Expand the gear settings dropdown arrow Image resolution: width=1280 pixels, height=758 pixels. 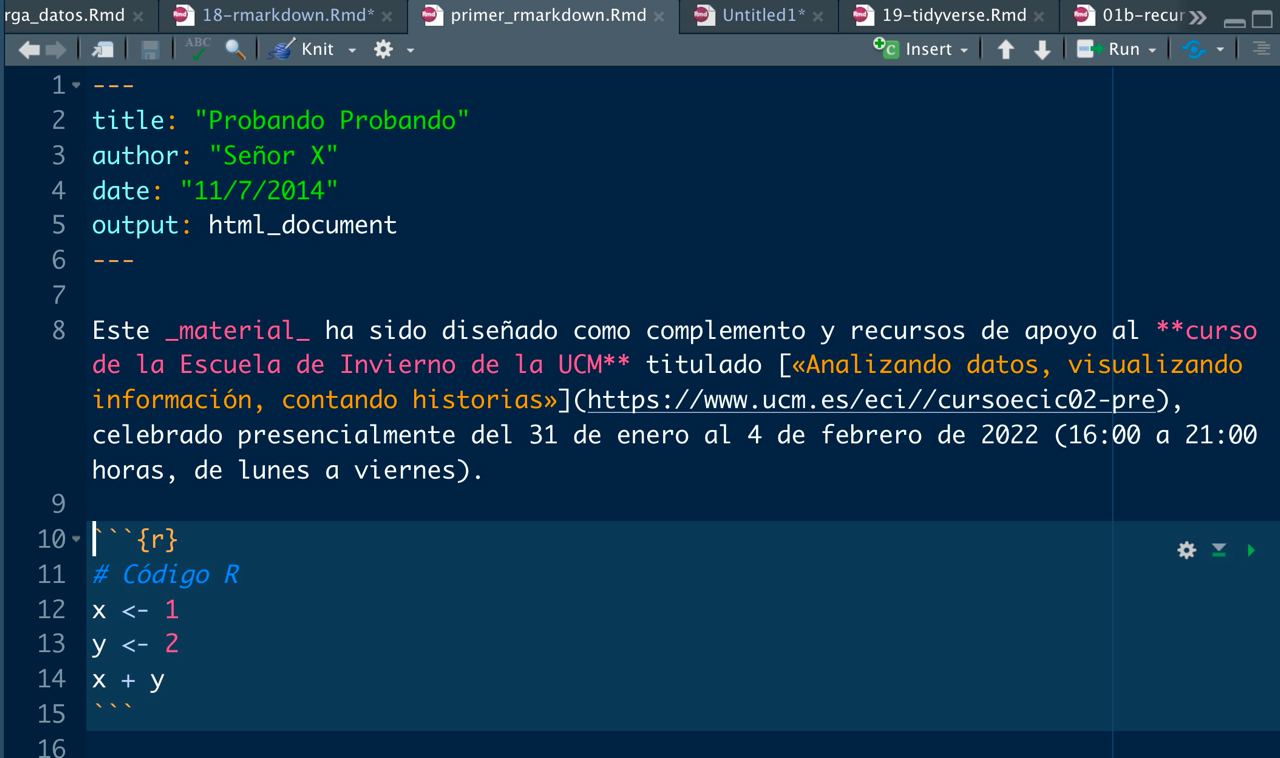point(410,49)
